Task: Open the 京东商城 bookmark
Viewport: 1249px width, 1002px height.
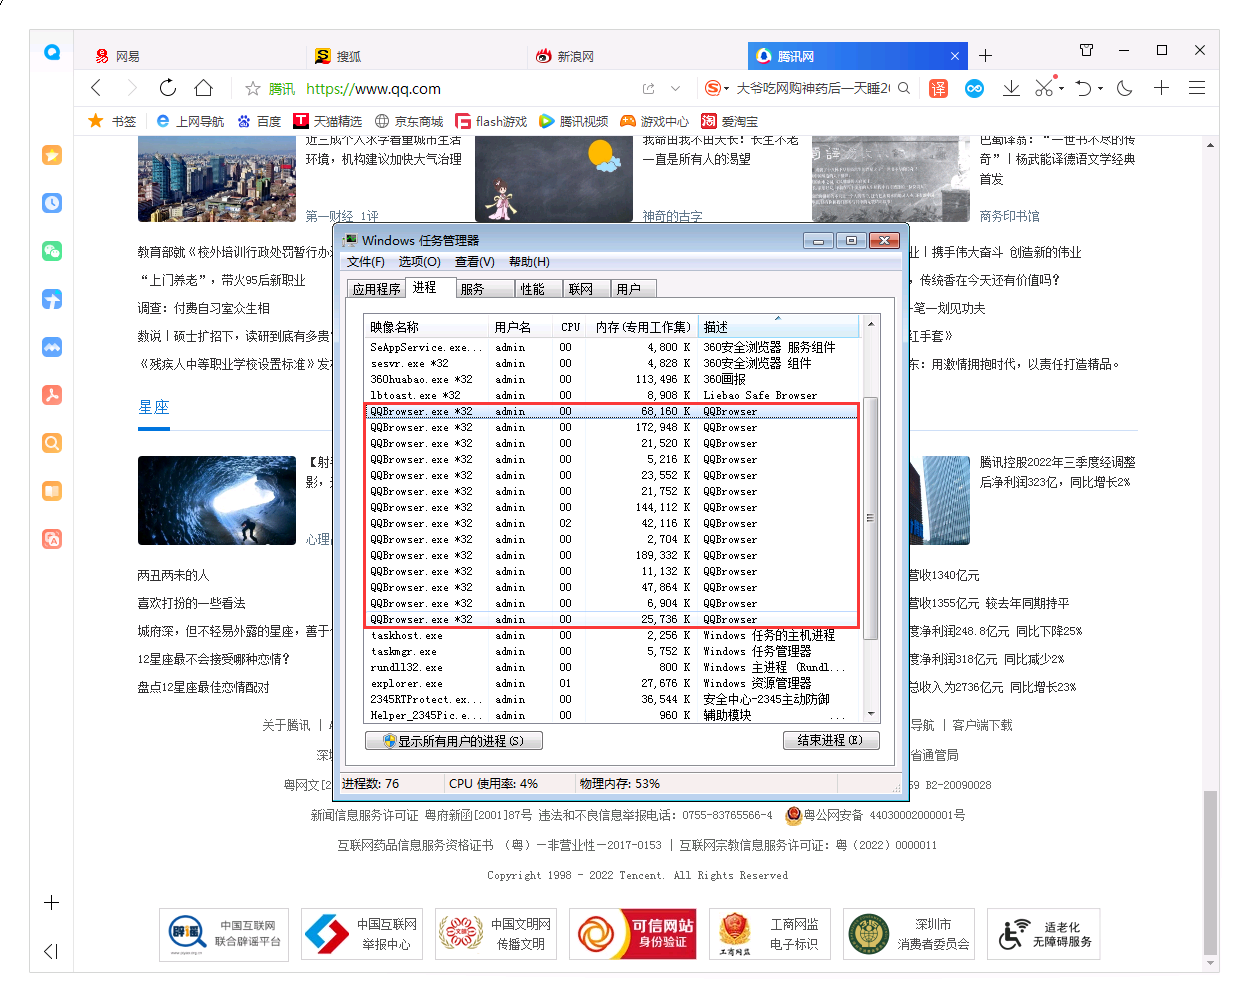Action: click(x=408, y=121)
